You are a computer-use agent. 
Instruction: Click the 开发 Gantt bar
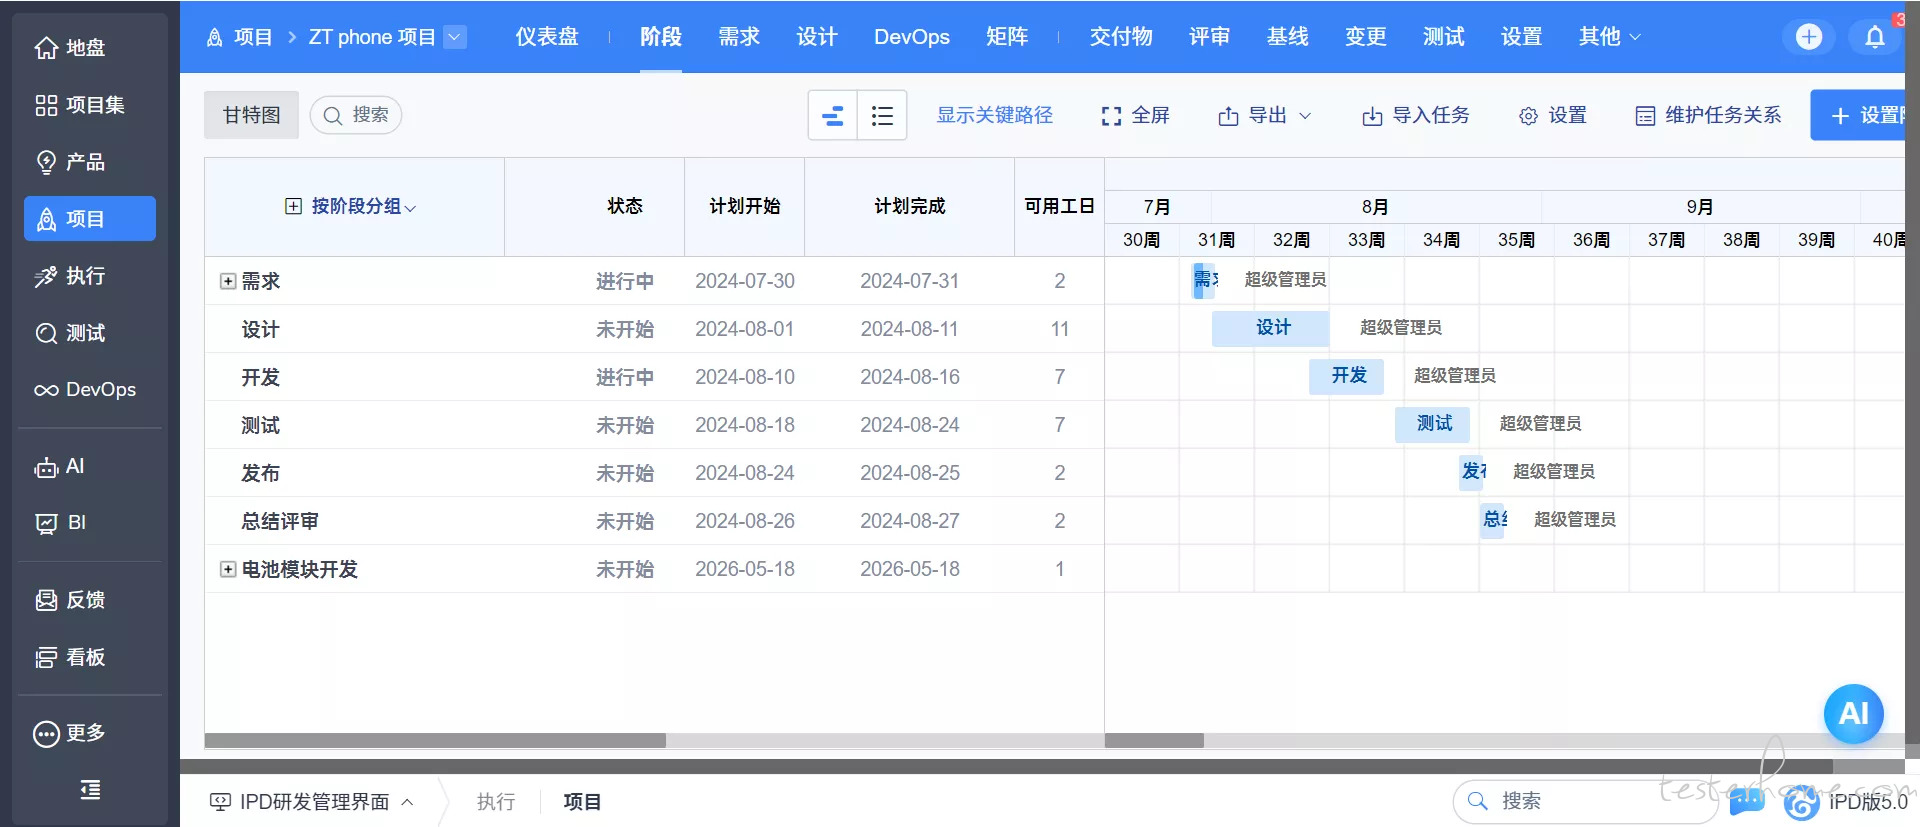[1347, 376]
